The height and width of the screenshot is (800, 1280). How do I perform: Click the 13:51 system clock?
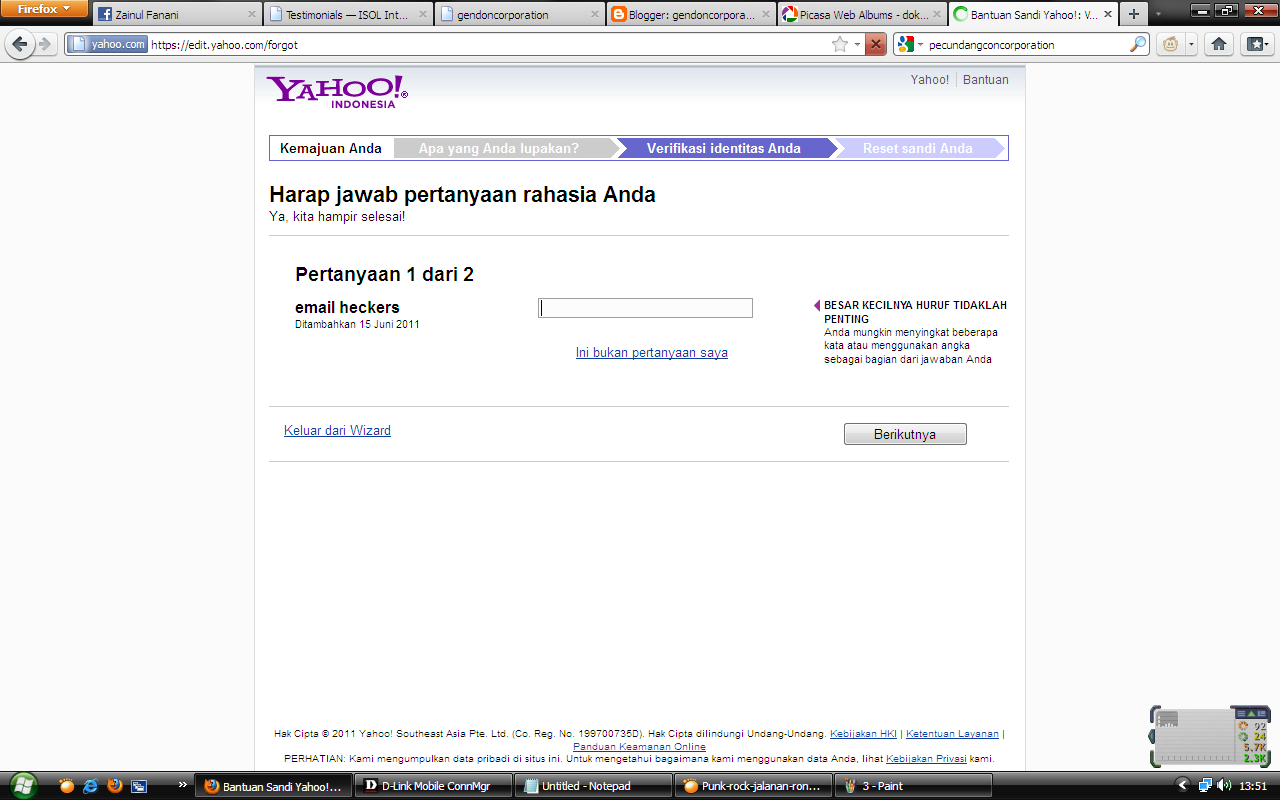pyautogui.click(x=1253, y=786)
